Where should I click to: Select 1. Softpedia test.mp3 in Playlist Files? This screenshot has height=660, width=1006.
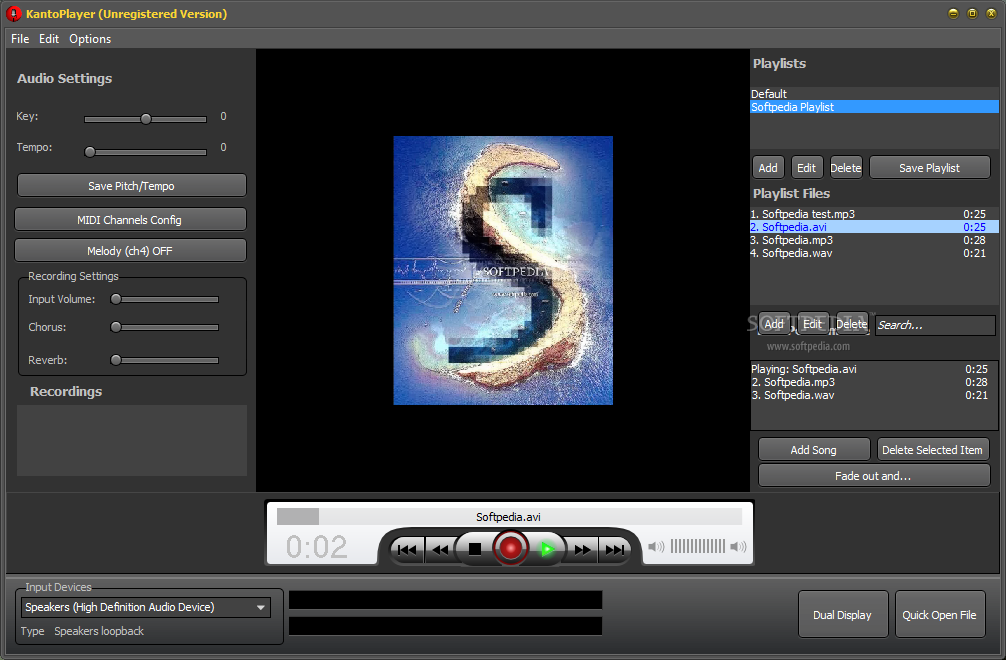click(x=874, y=214)
